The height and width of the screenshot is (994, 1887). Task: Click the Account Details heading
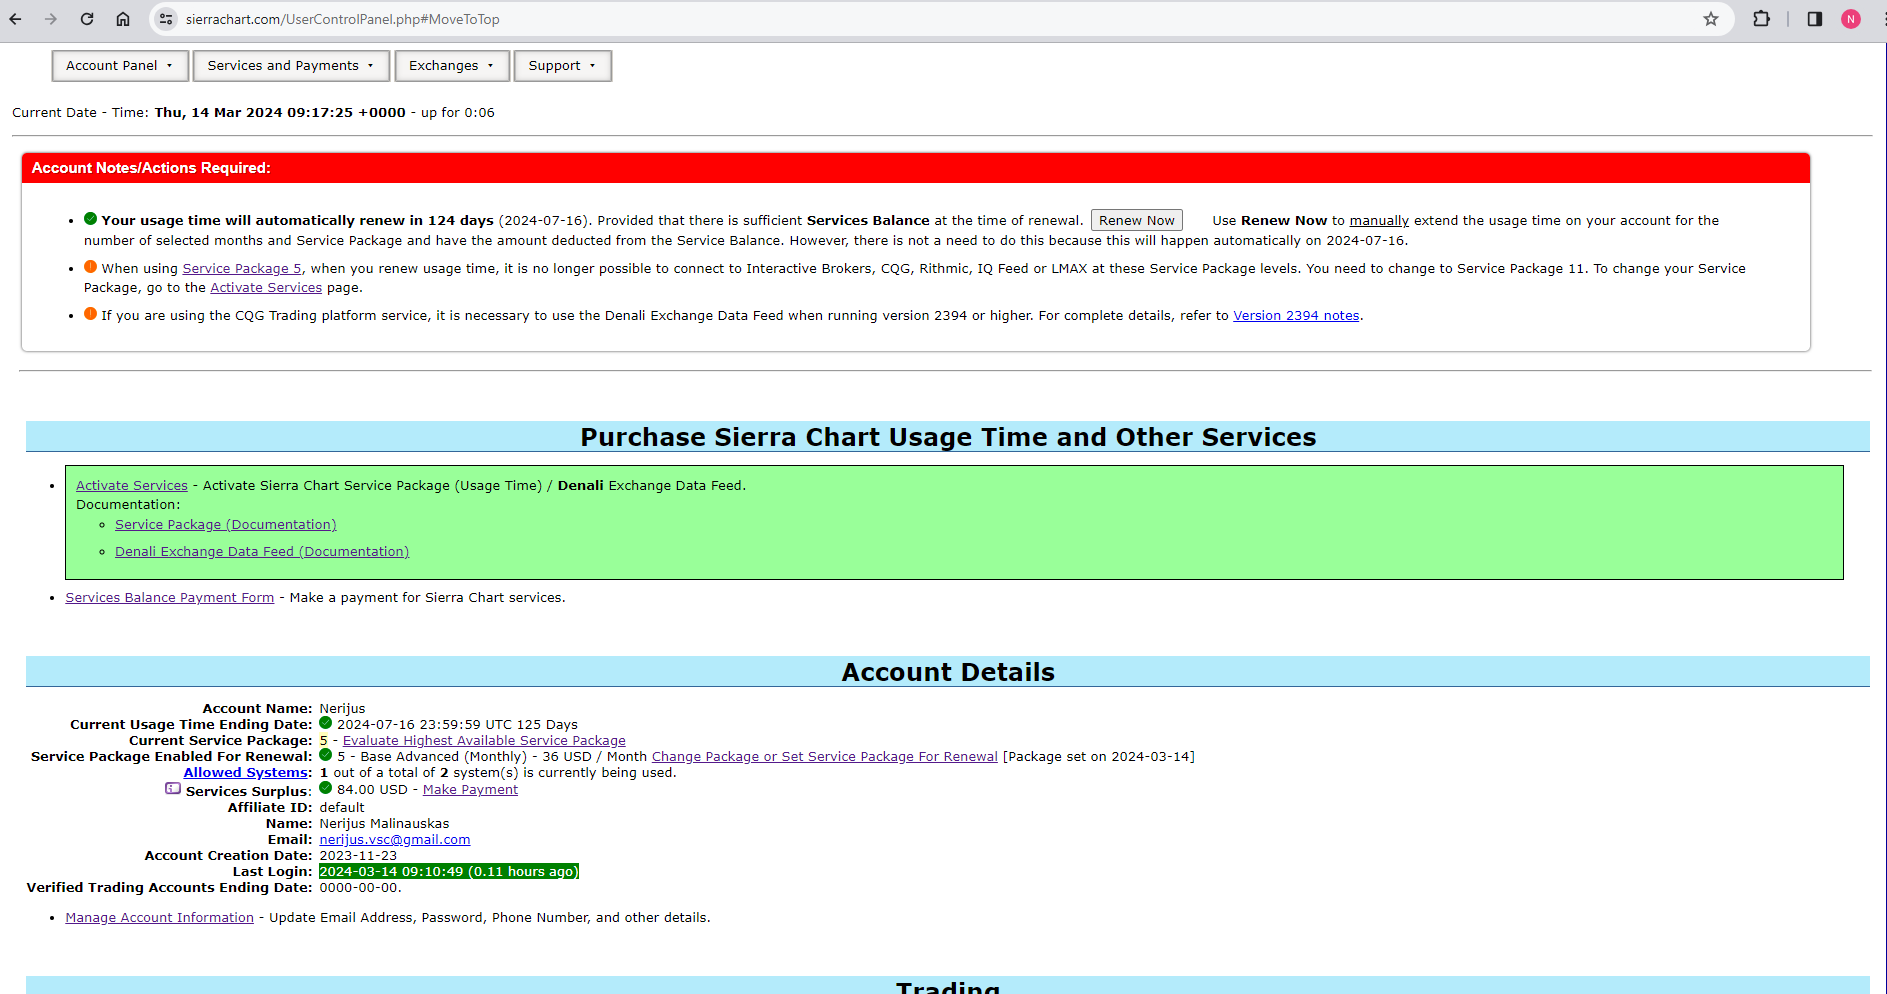948,672
